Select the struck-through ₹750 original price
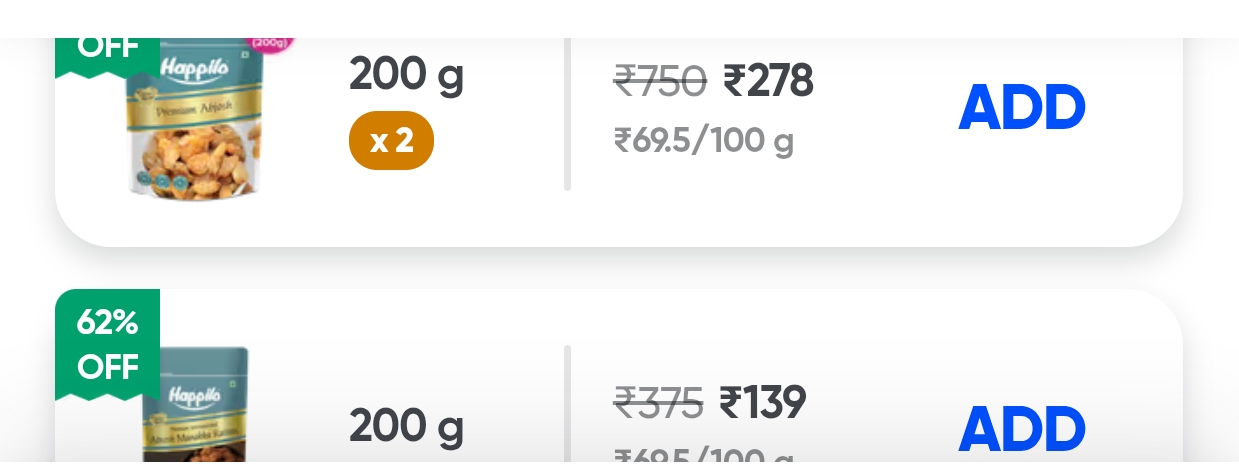The height and width of the screenshot is (475, 1239). [660, 81]
